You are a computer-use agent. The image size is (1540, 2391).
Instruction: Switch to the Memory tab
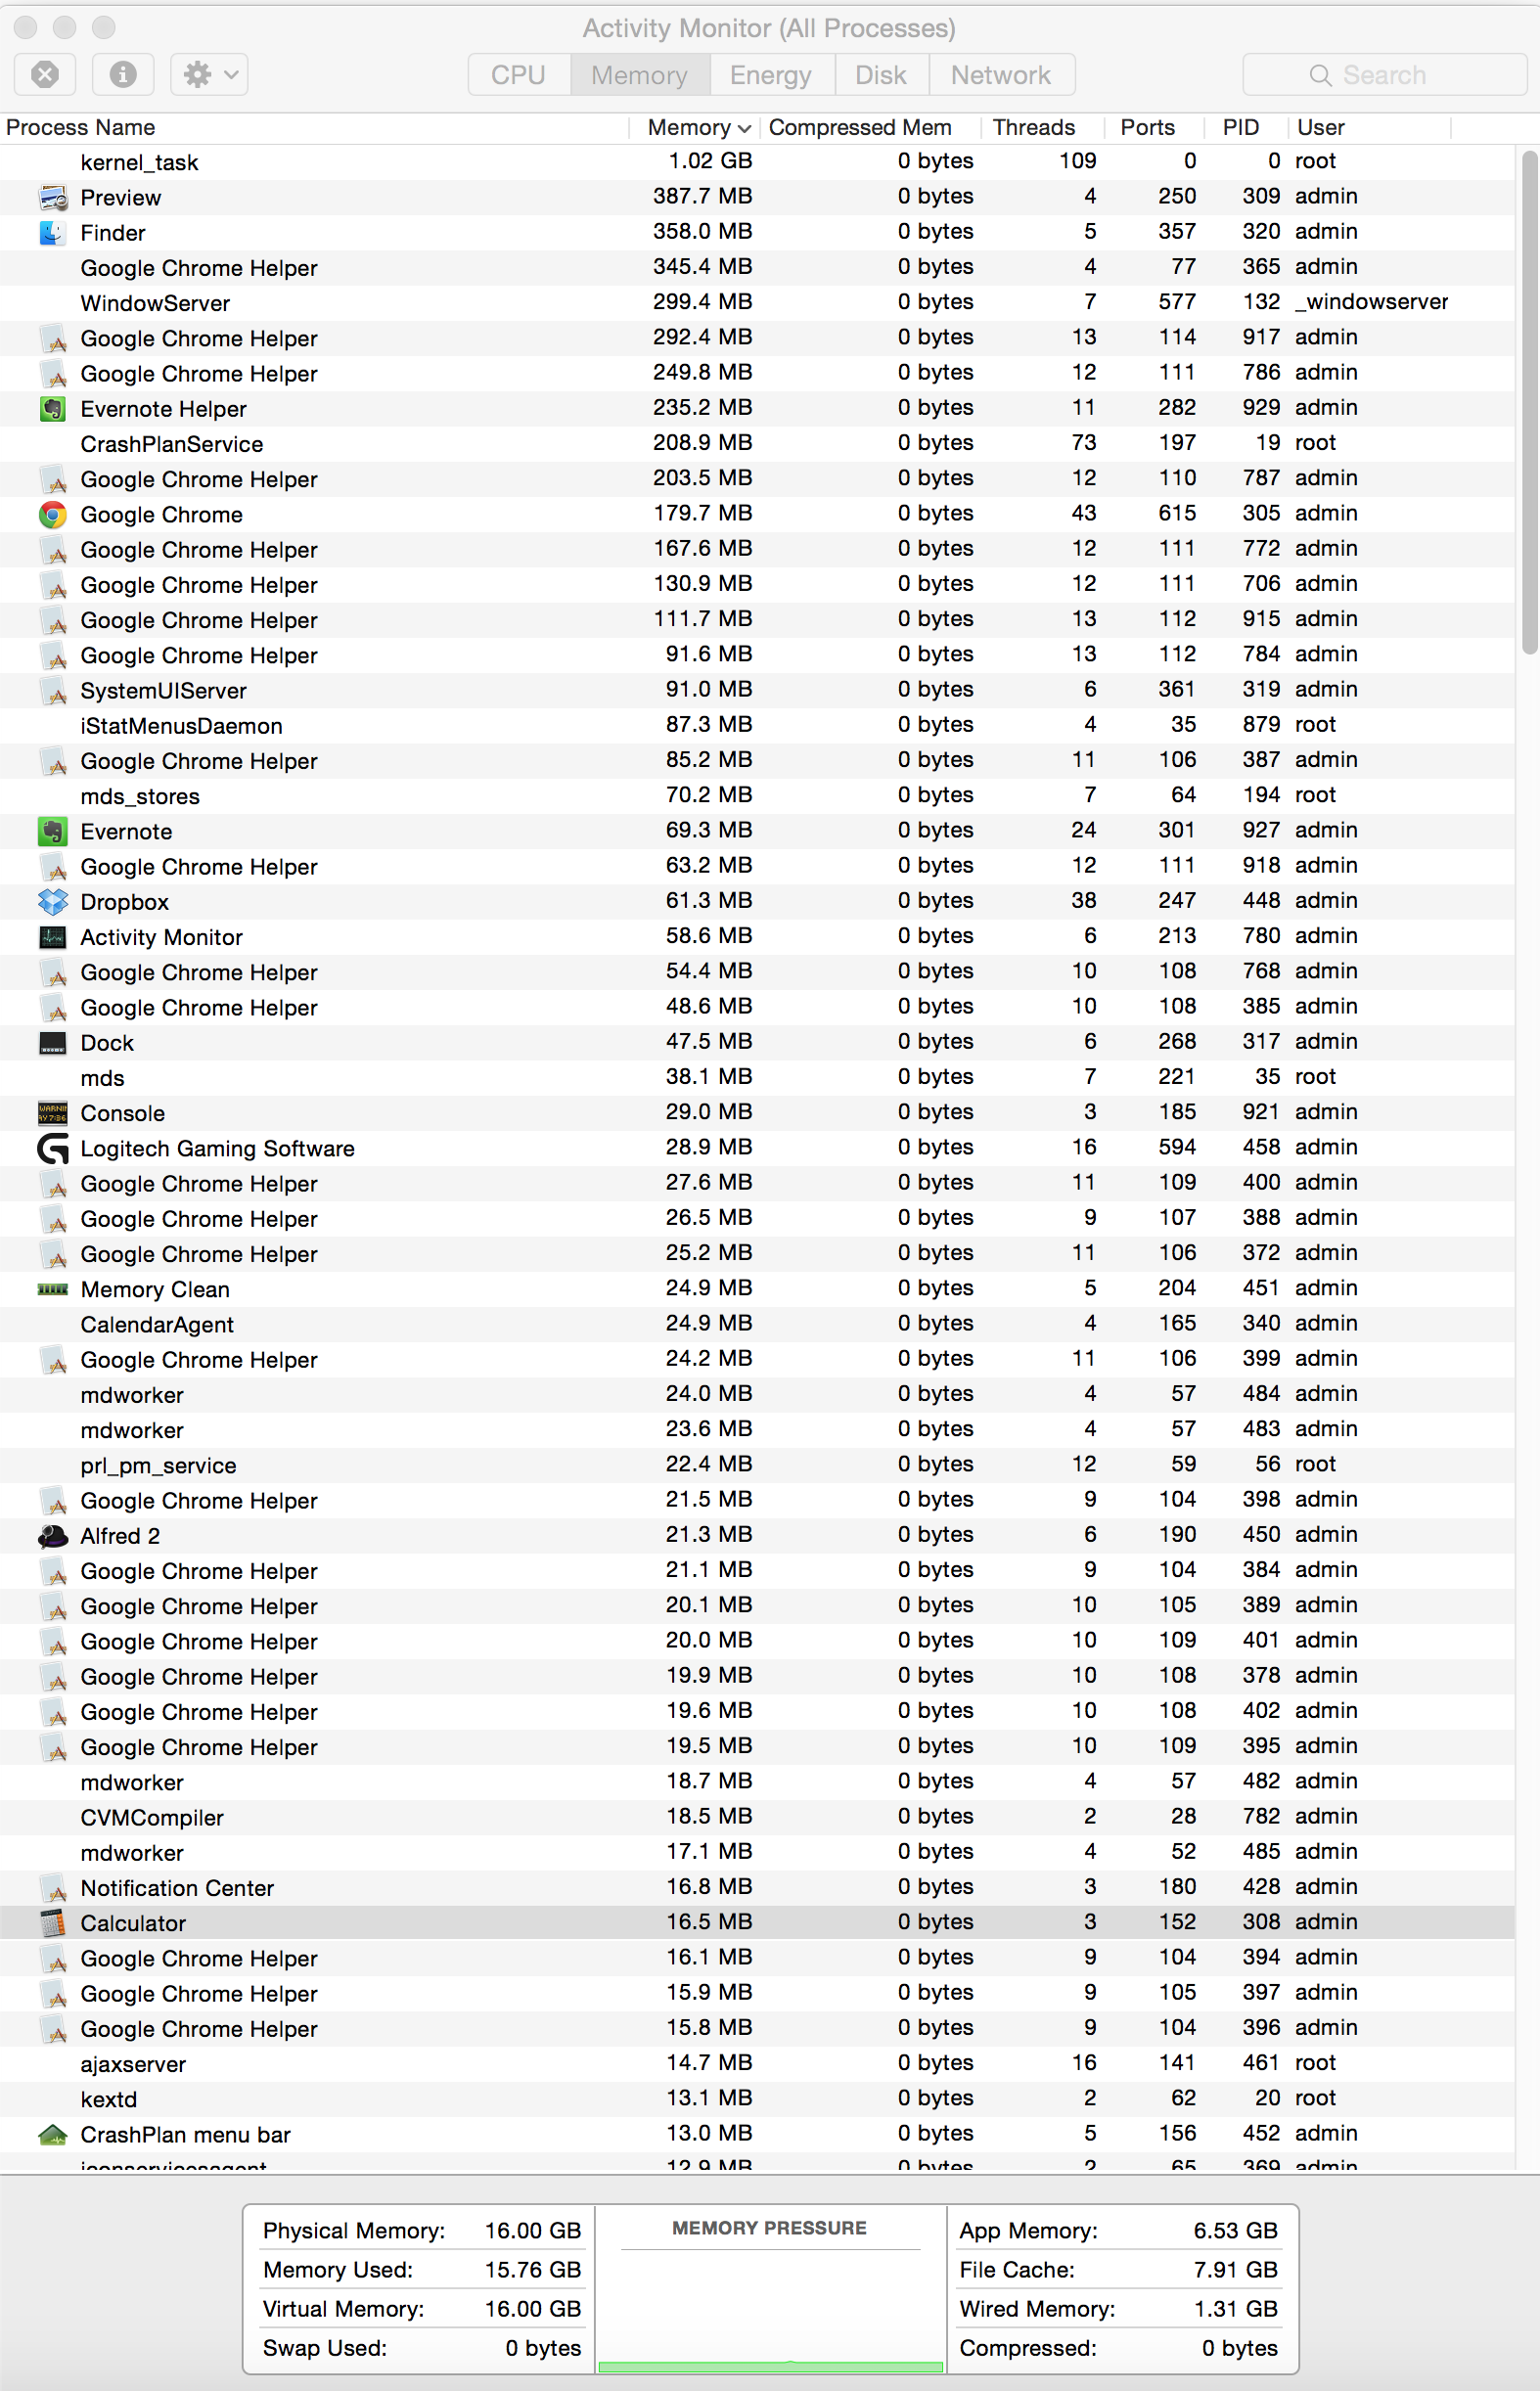pyautogui.click(x=639, y=75)
